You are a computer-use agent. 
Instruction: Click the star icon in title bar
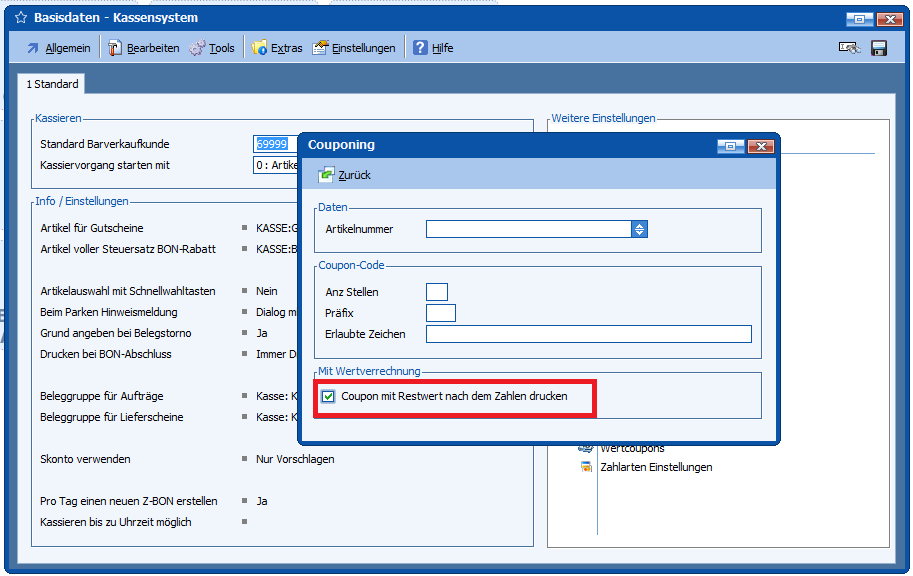20,18
